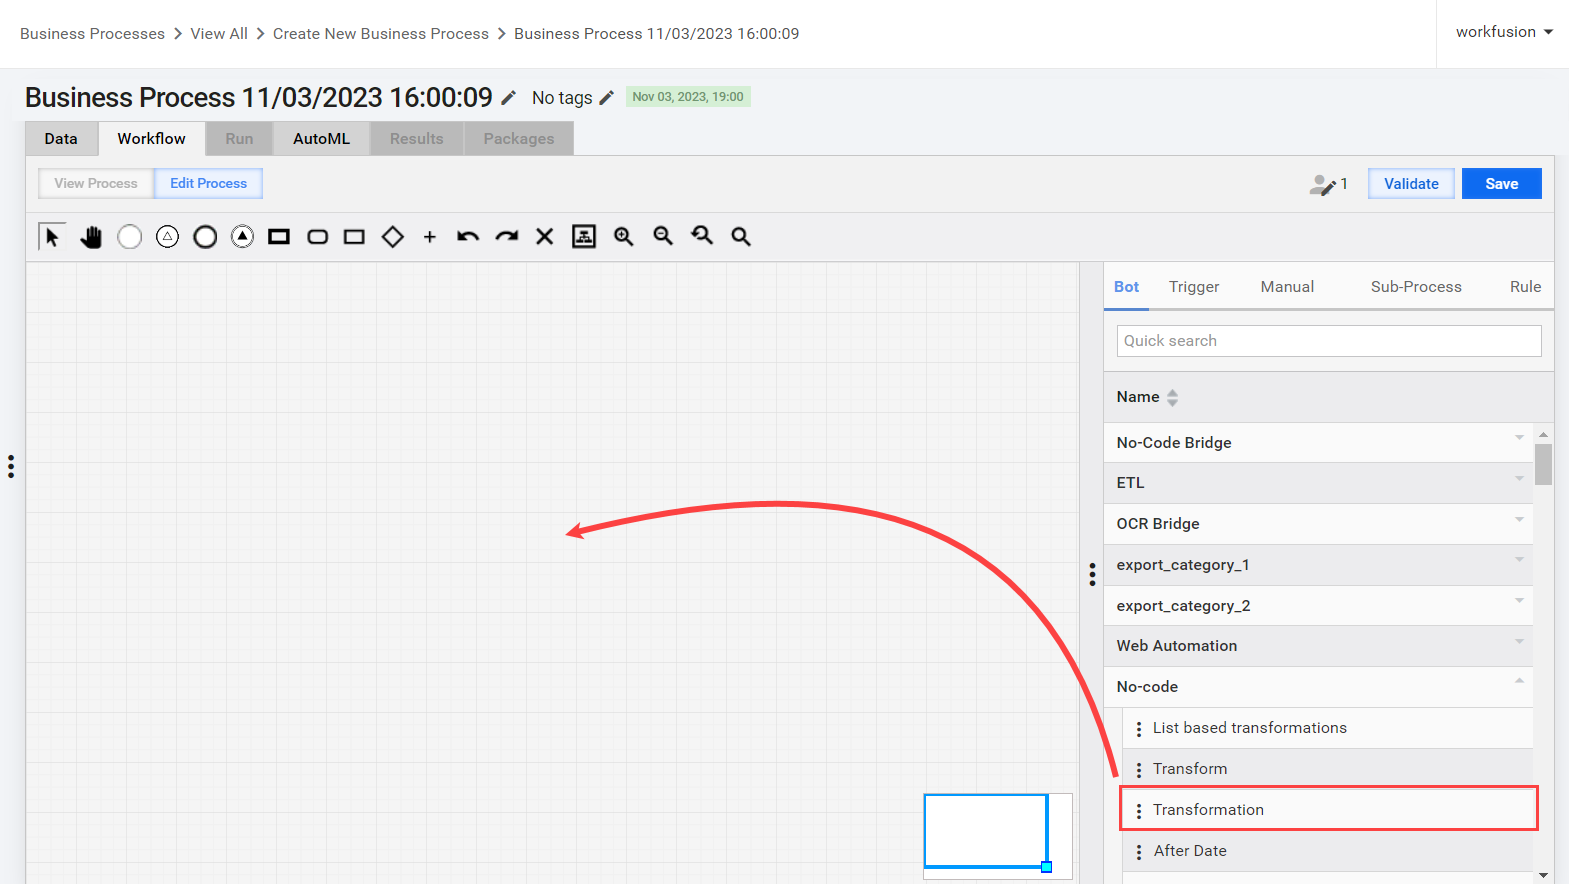Click the vertical dots handle beside Transformation
Screen dimensions: 1569x884
pyautogui.click(x=1139, y=811)
